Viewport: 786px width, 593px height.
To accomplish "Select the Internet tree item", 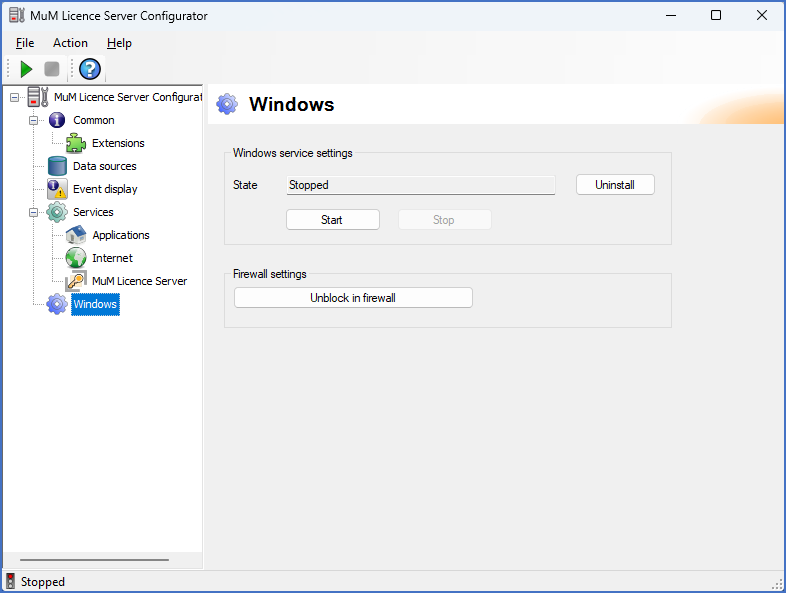I will coord(112,258).
